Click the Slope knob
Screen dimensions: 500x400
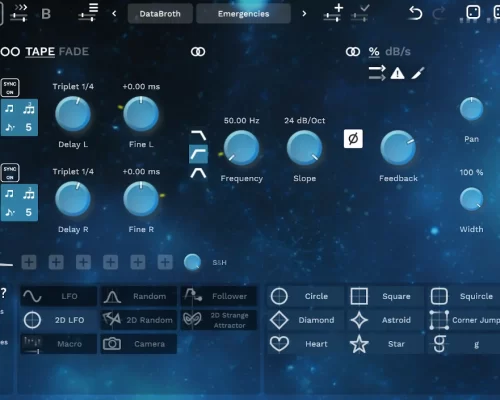[x=304, y=148]
